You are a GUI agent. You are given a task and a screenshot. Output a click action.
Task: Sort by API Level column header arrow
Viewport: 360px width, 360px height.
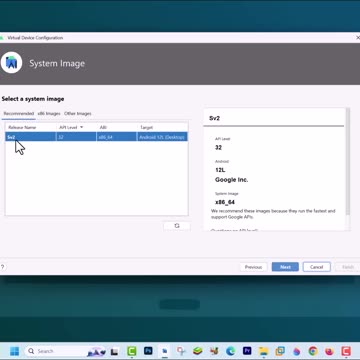coord(82,127)
